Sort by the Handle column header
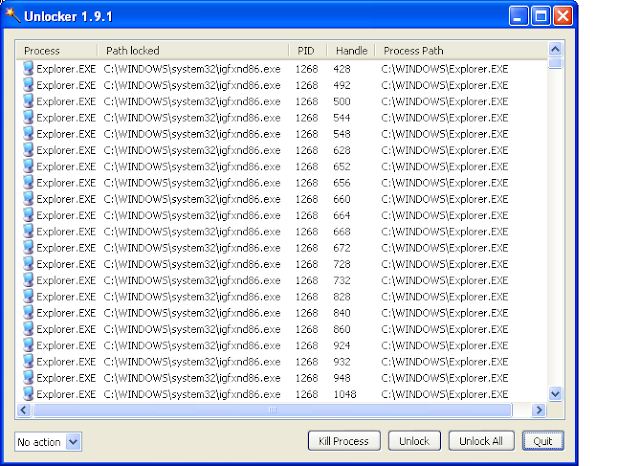This screenshot has width=640, height=466. pos(351,51)
